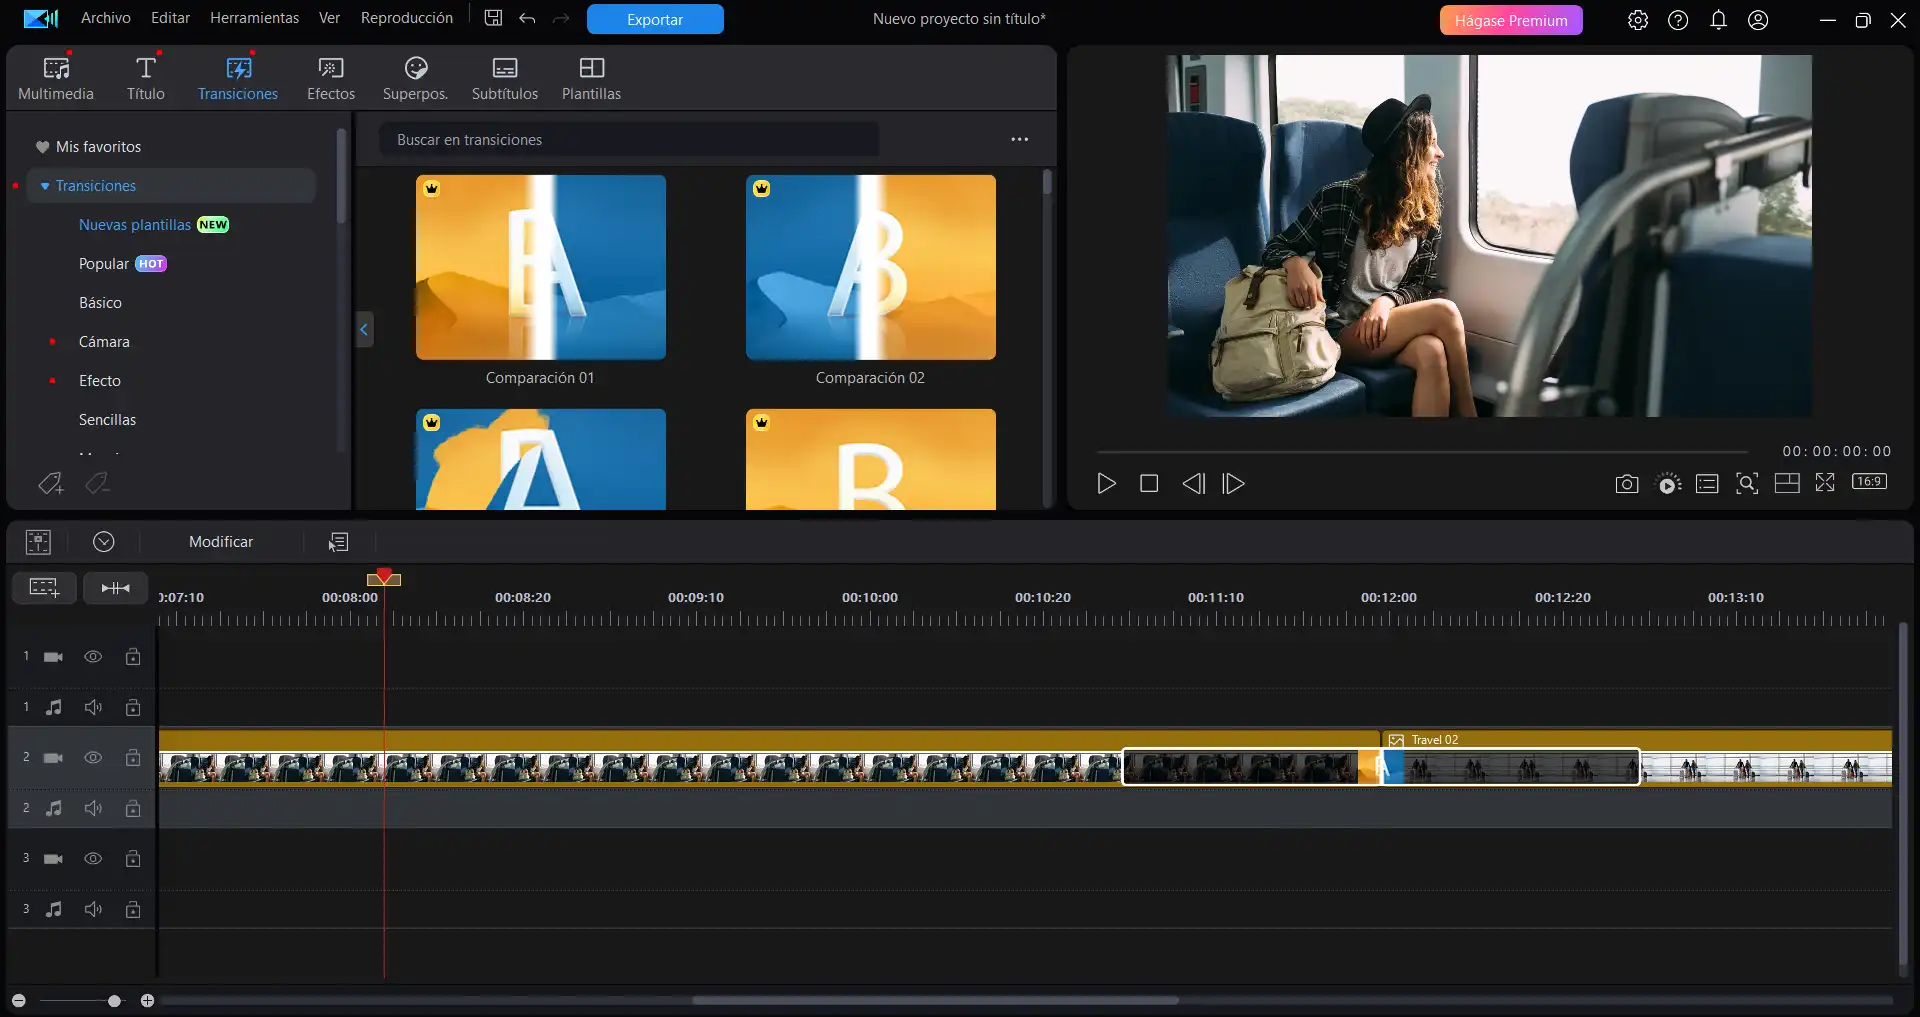1920x1017 pixels.
Task: Open the Herramientas menu
Action: pos(254,18)
